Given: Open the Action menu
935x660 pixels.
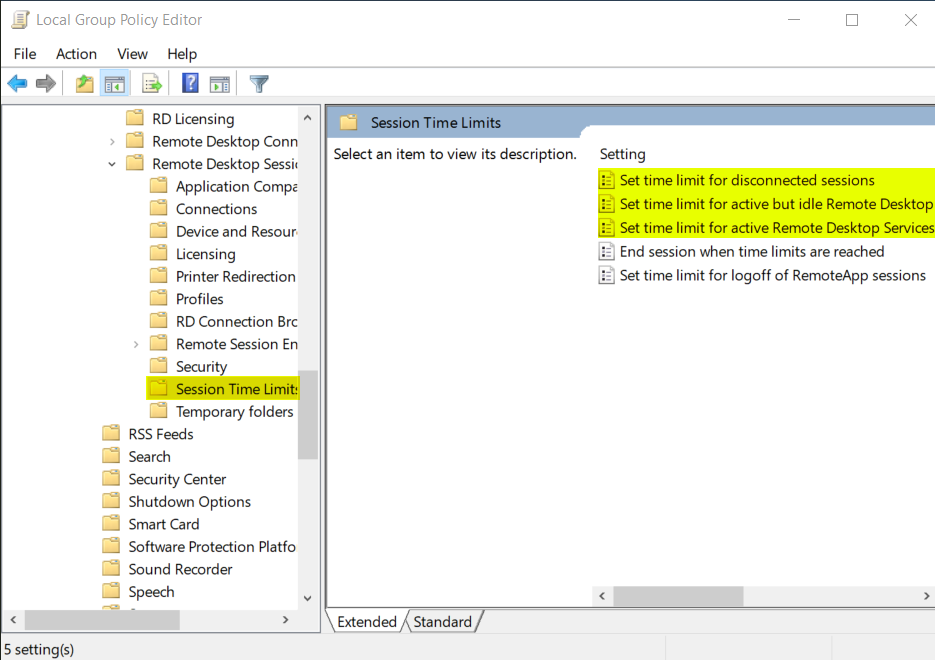Looking at the screenshot, I should coord(76,54).
